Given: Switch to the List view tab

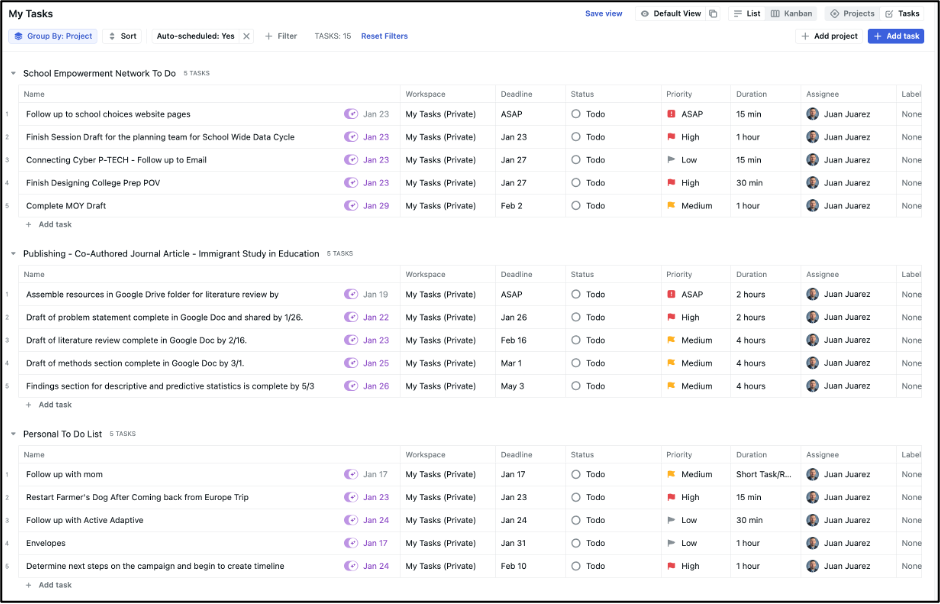Looking at the screenshot, I should point(746,14).
